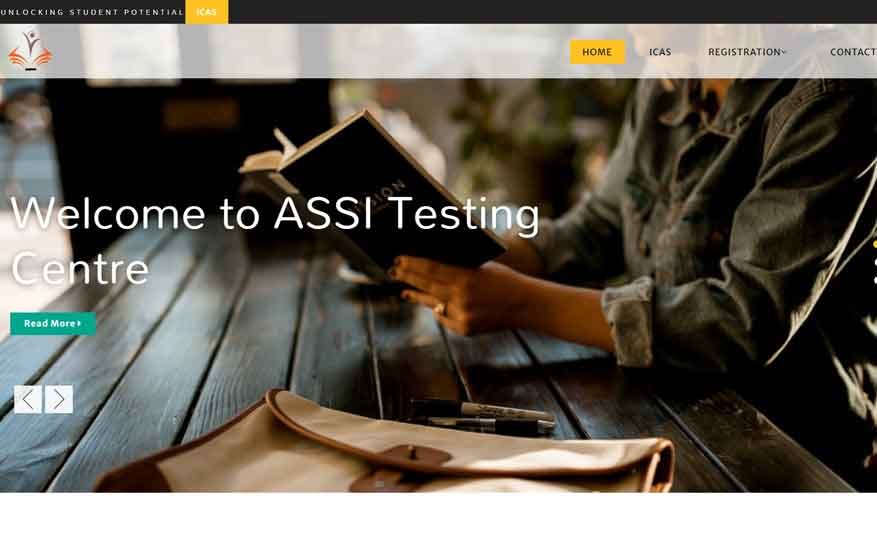Open the REGISTRATION navigation dropdown

click(747, 52)
